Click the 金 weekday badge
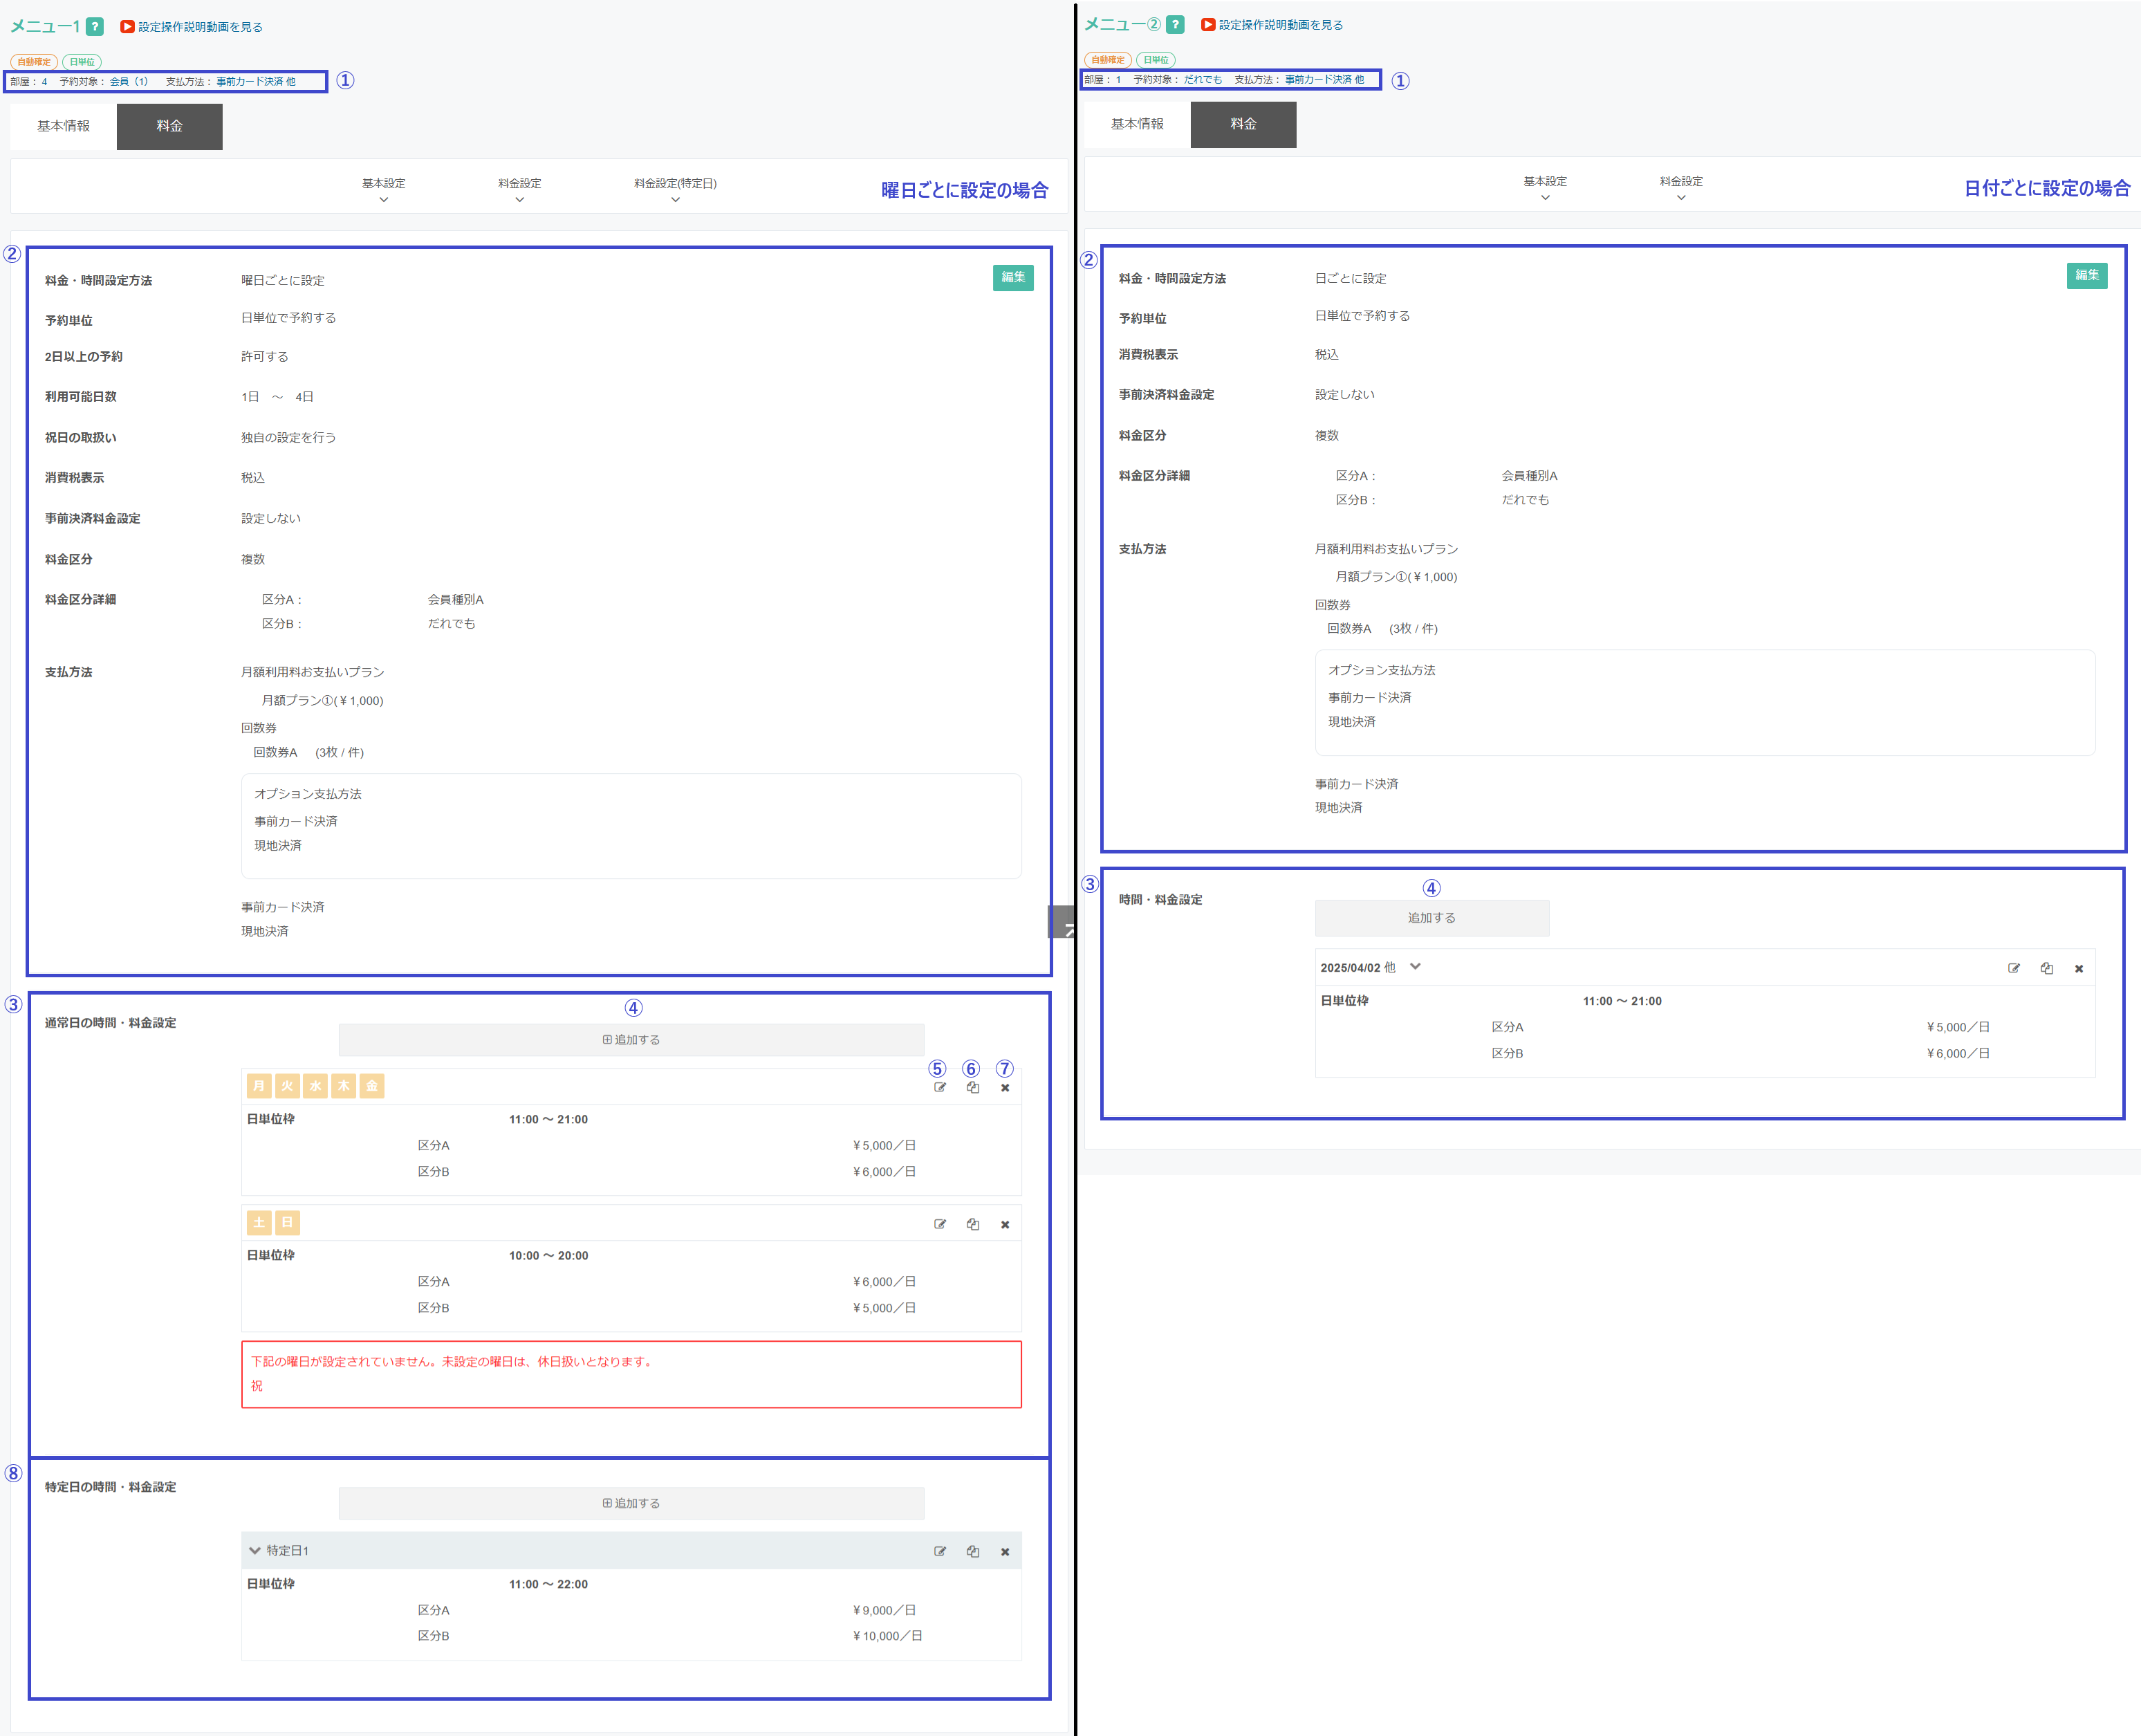 (x=372, y=1086)
